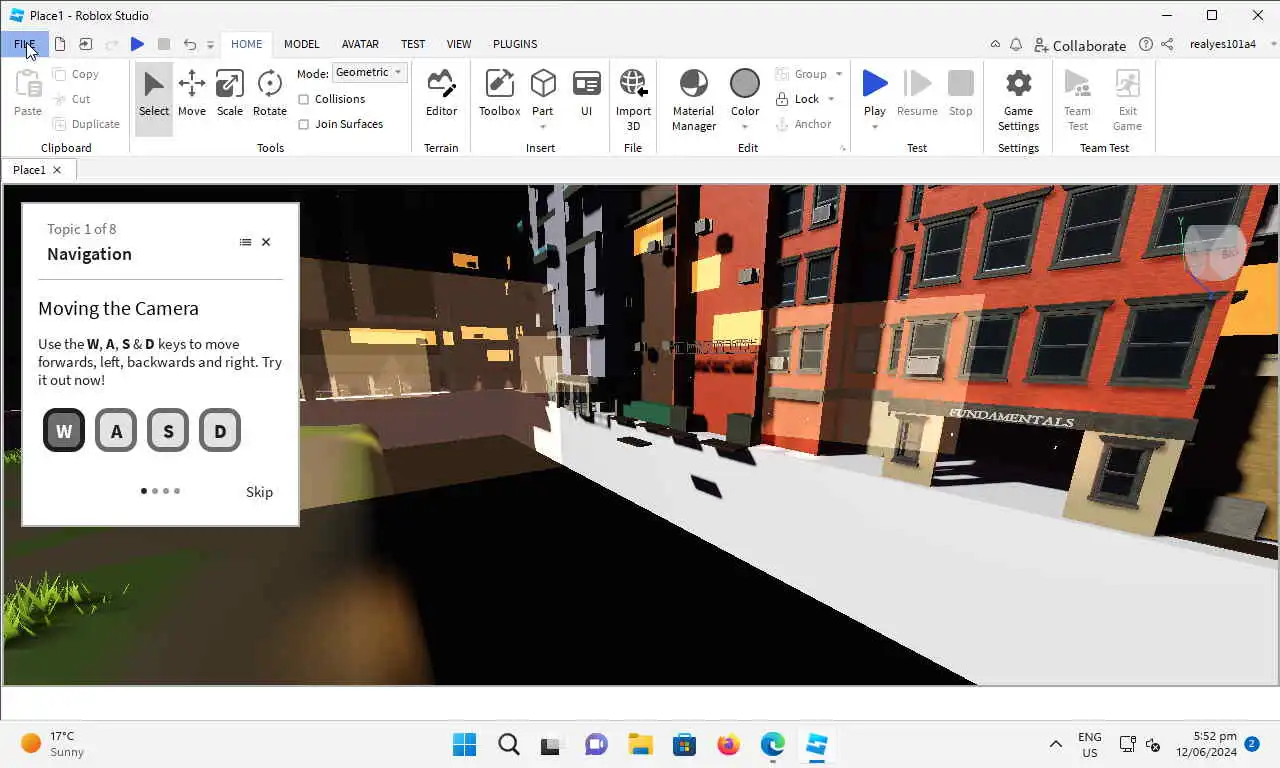Insert a Part using the cube icon
This screenshot has width=1280, height=768.
pos(543,85)
